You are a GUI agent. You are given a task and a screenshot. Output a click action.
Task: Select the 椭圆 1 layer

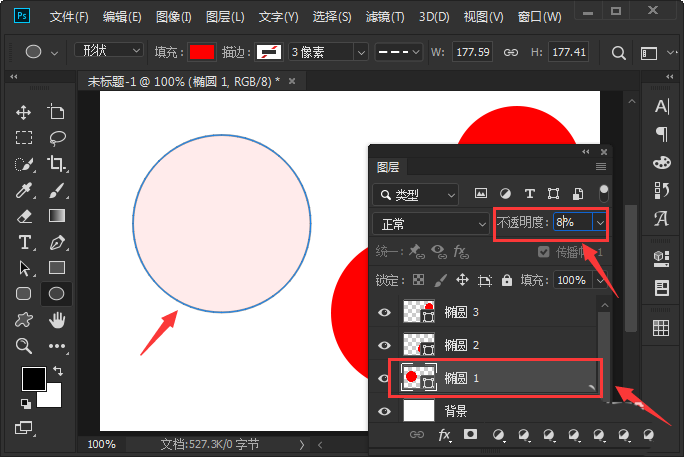500,378
